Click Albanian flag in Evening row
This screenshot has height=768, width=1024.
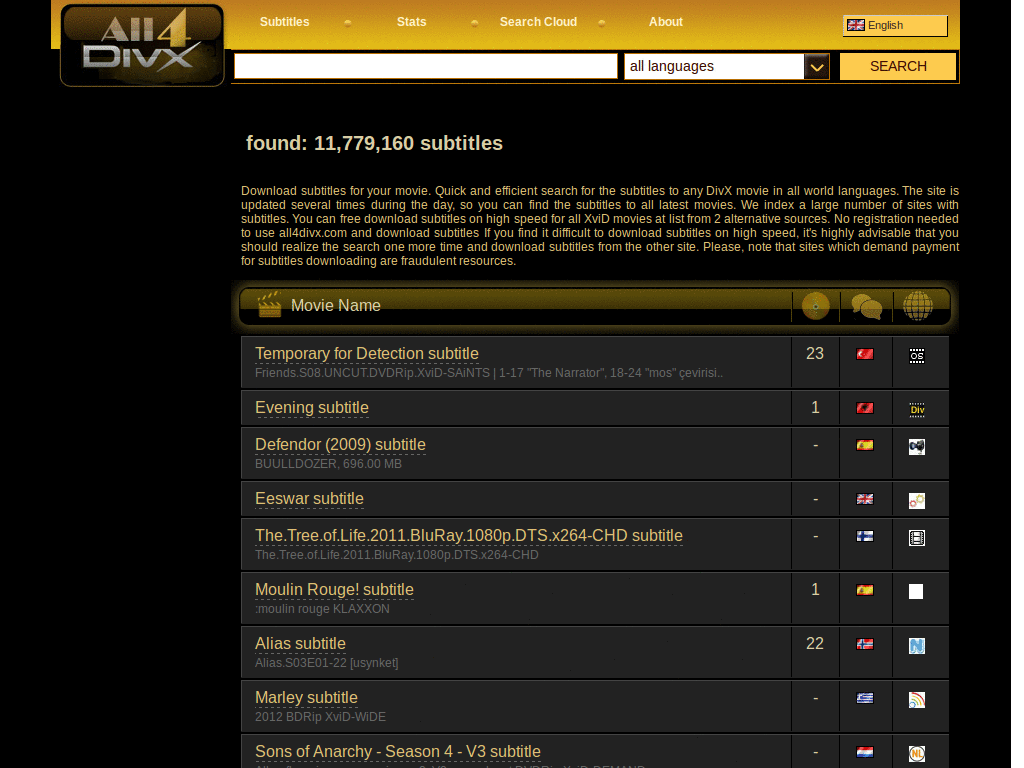point(865,408)
